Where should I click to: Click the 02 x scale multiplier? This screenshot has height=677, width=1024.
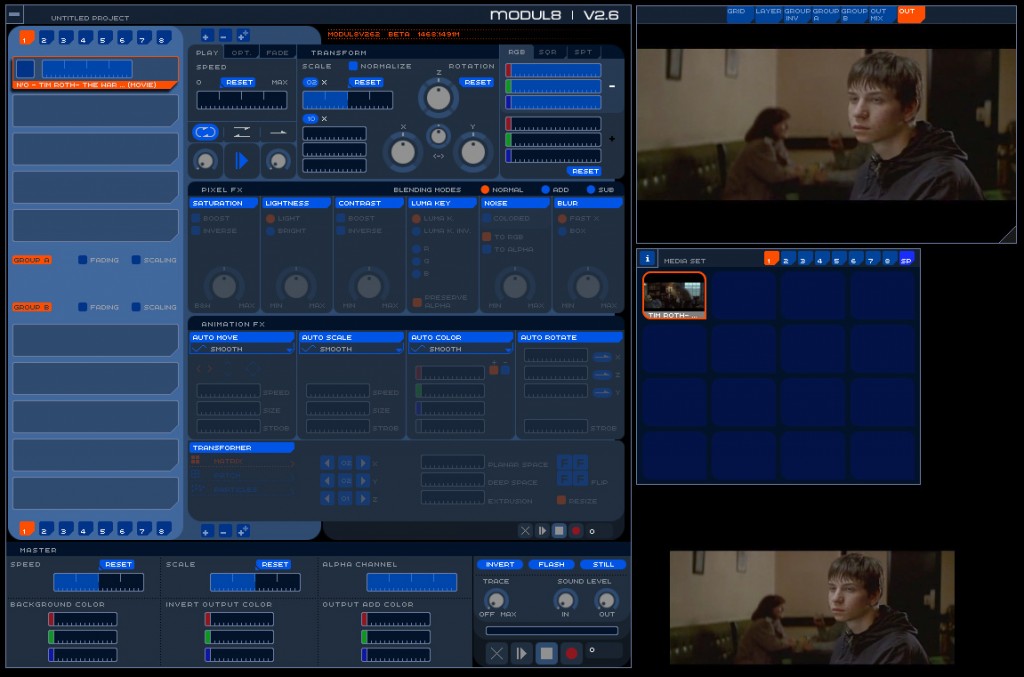(x=311, y=82)
